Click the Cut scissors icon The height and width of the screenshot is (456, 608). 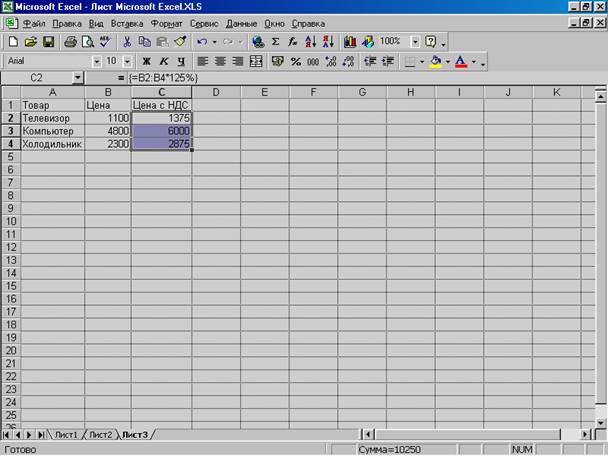pyautogui.click(x=127, y=42)
